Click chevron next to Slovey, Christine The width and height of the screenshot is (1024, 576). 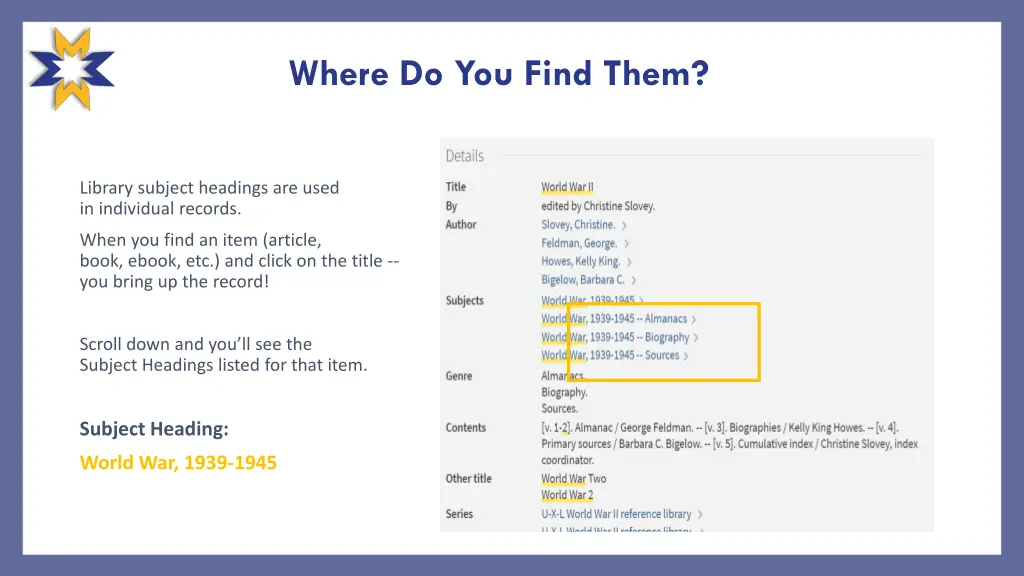pos(624,225)
